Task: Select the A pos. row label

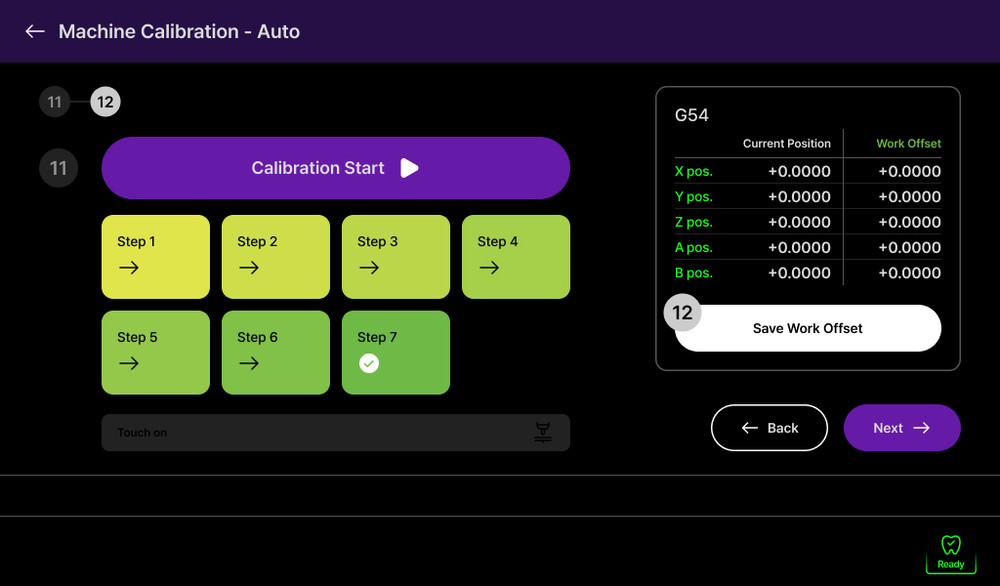Action: pyautogui.click(x=694, y=247)
